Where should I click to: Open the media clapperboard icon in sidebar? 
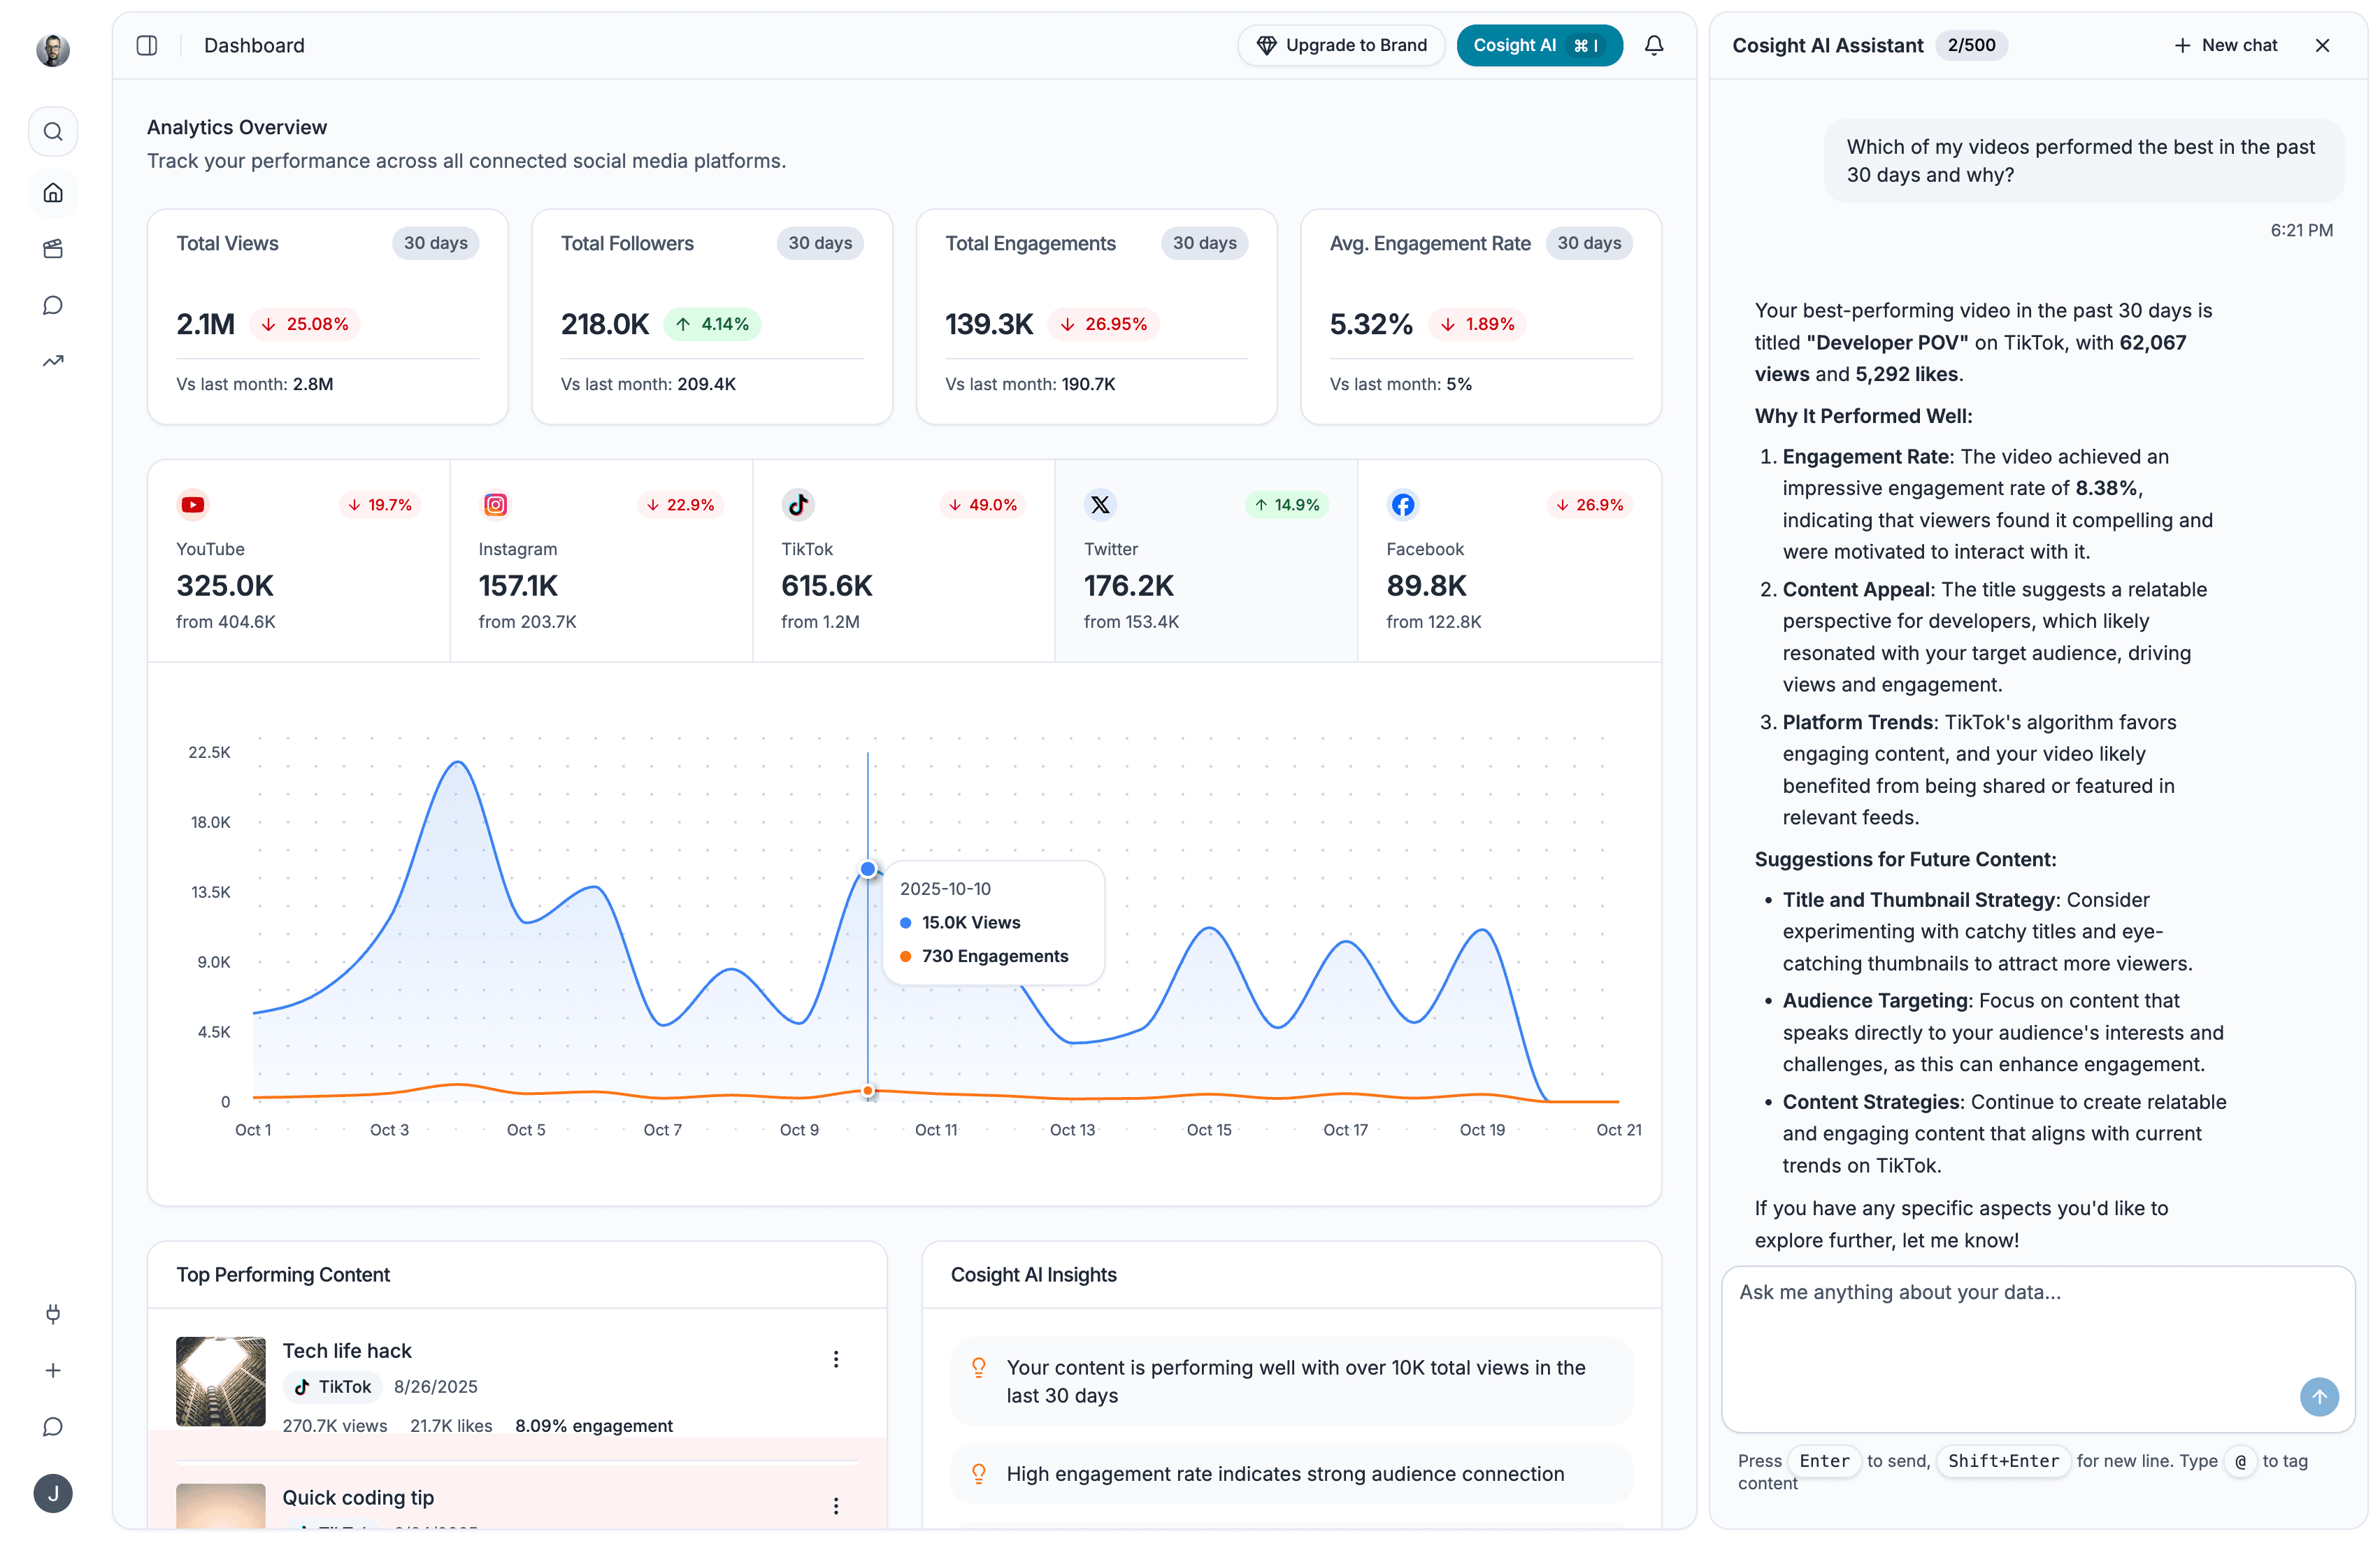click(x=52, y=249)
